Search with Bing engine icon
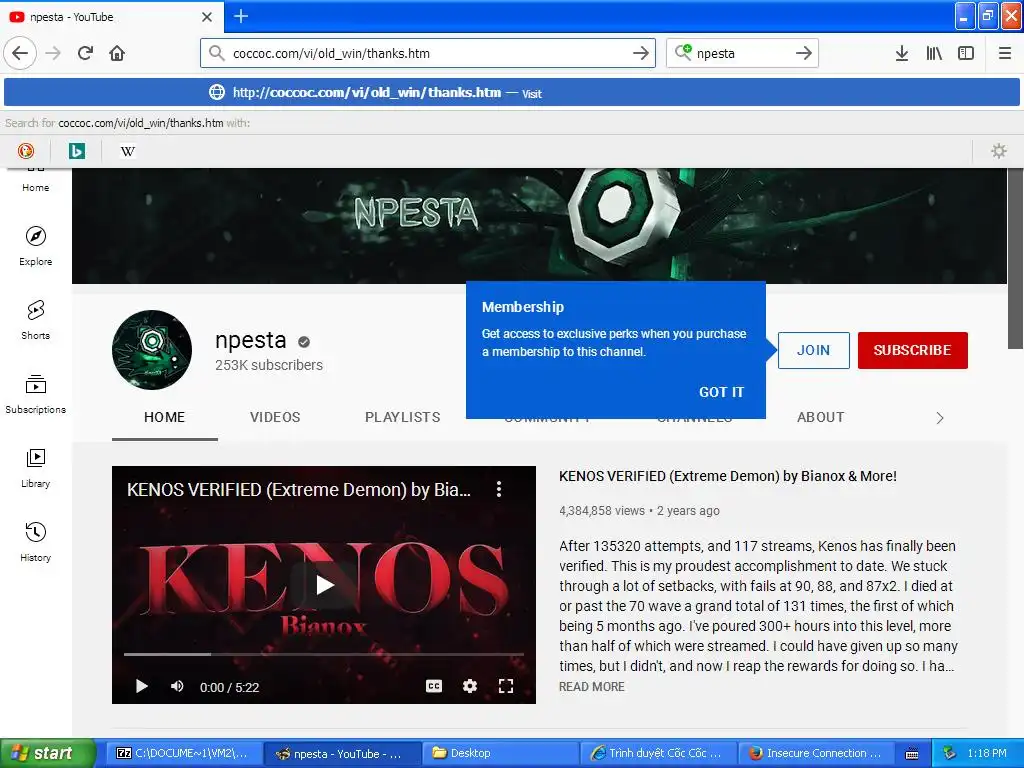This screenshot has width=1024, height=768. pos(76,152)
